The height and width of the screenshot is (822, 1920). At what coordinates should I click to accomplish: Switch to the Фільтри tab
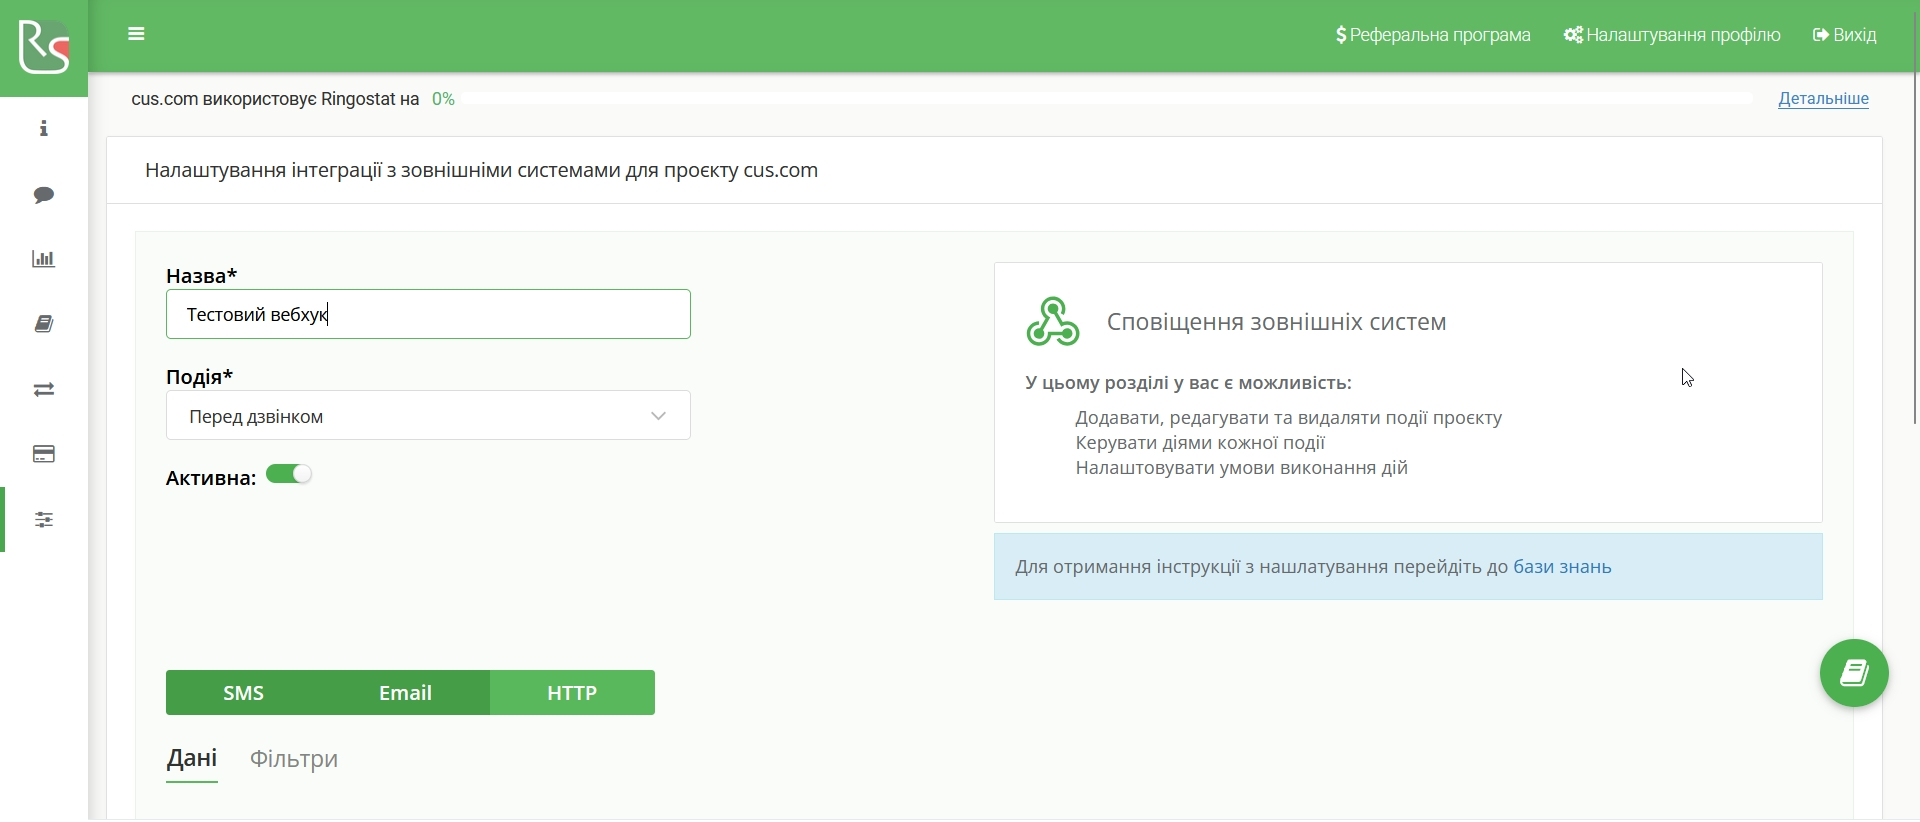(x=294, y=759)
